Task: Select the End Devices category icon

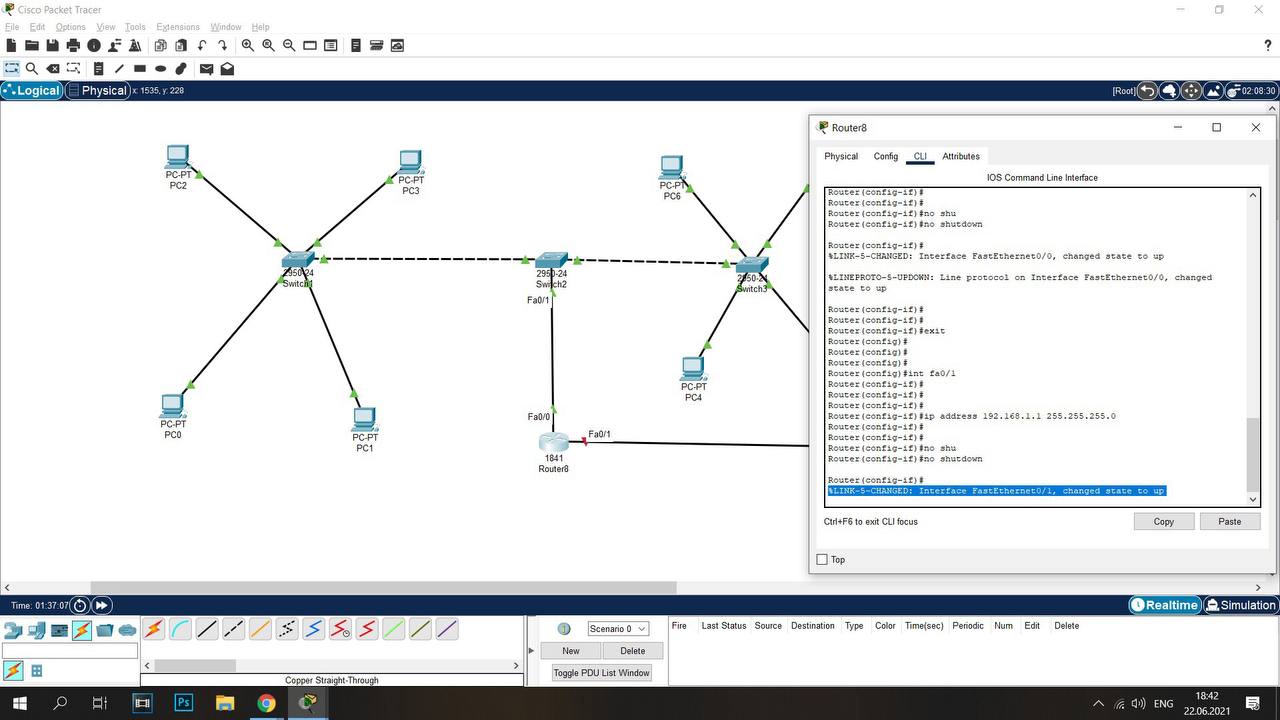Action: (x=37, y=630)
